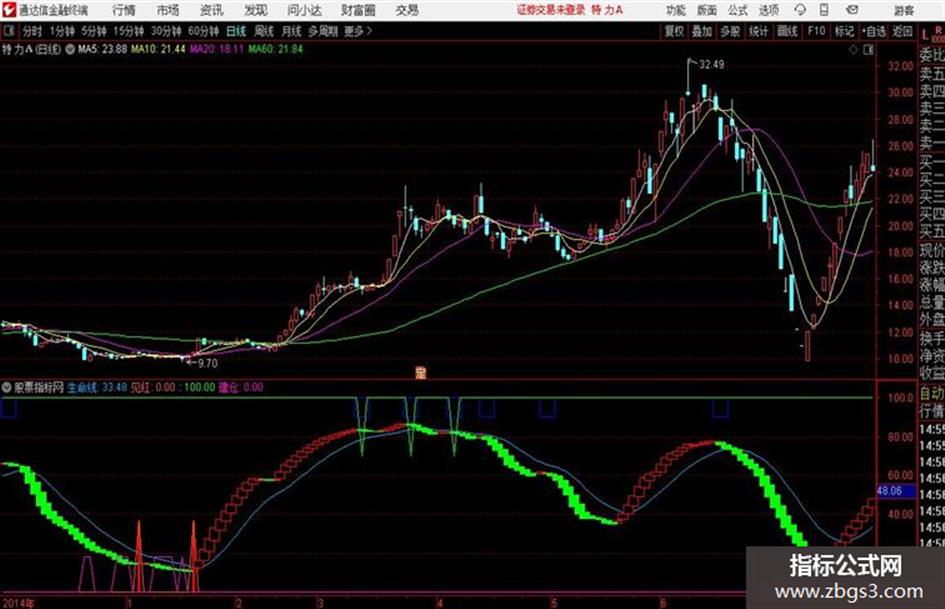Click the 证券交易未登录 status link
The height and width of the screenshot is (609, 945).
pyautogui.click(x=551, y=10)
